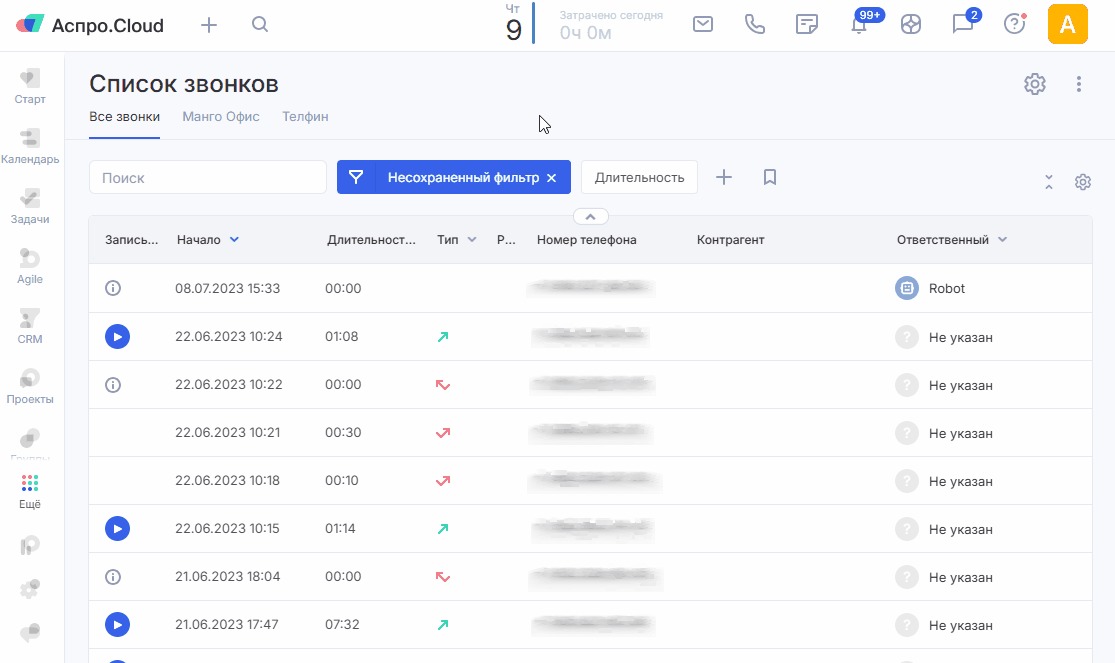Show info for call 08.07.2023 15:33

(x=113, y=288)
